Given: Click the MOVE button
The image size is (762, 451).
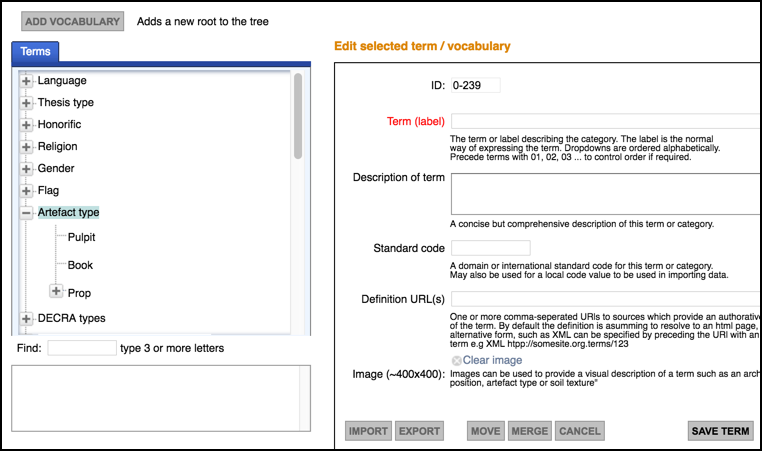Looking at the screenshot, I should click(x=485, y=431).
